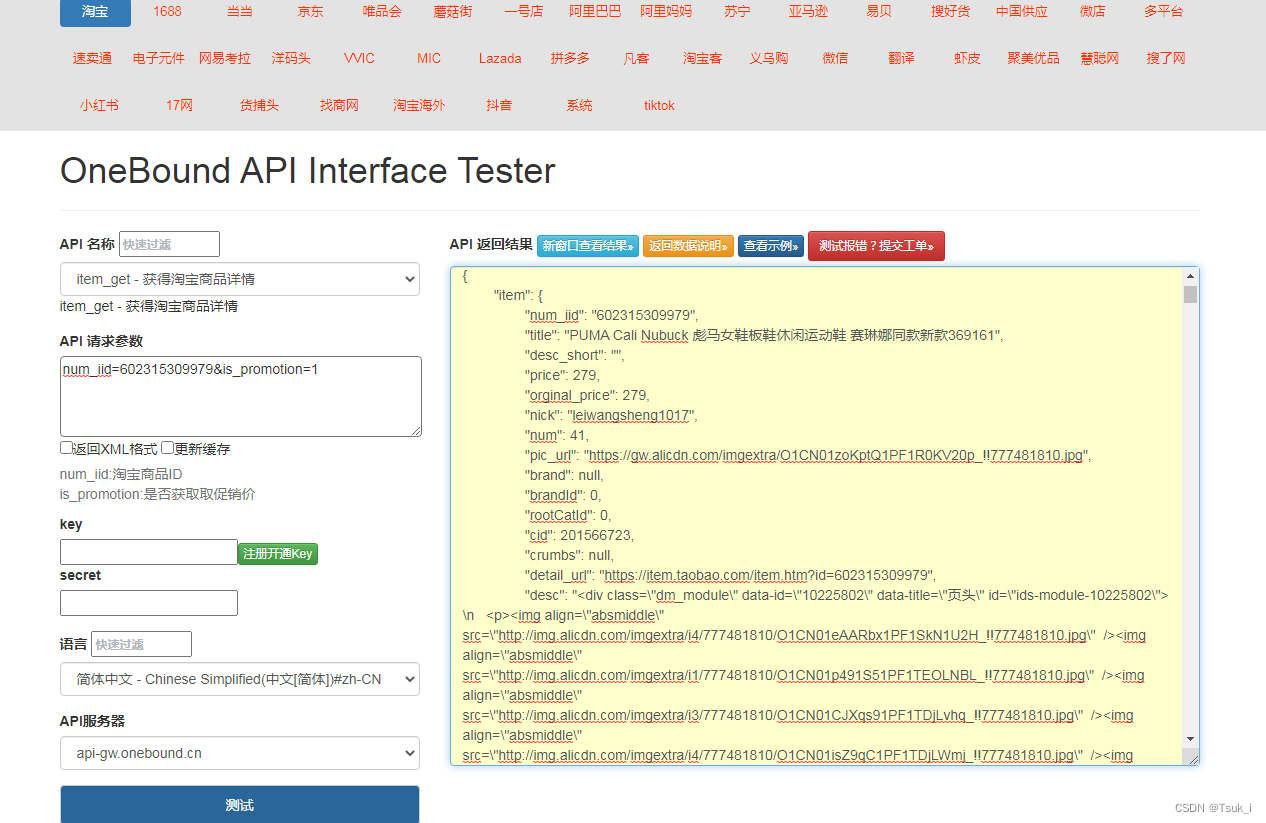Click the API request parameters textarea
1266x823 pixels.
[241, 396]
